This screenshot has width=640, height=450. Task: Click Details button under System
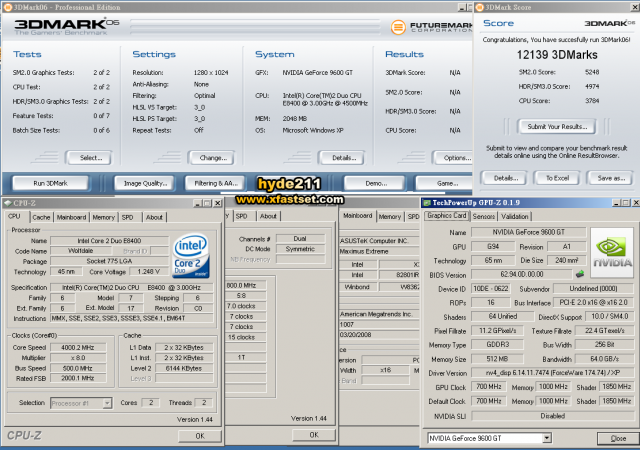tap(344, 158)
